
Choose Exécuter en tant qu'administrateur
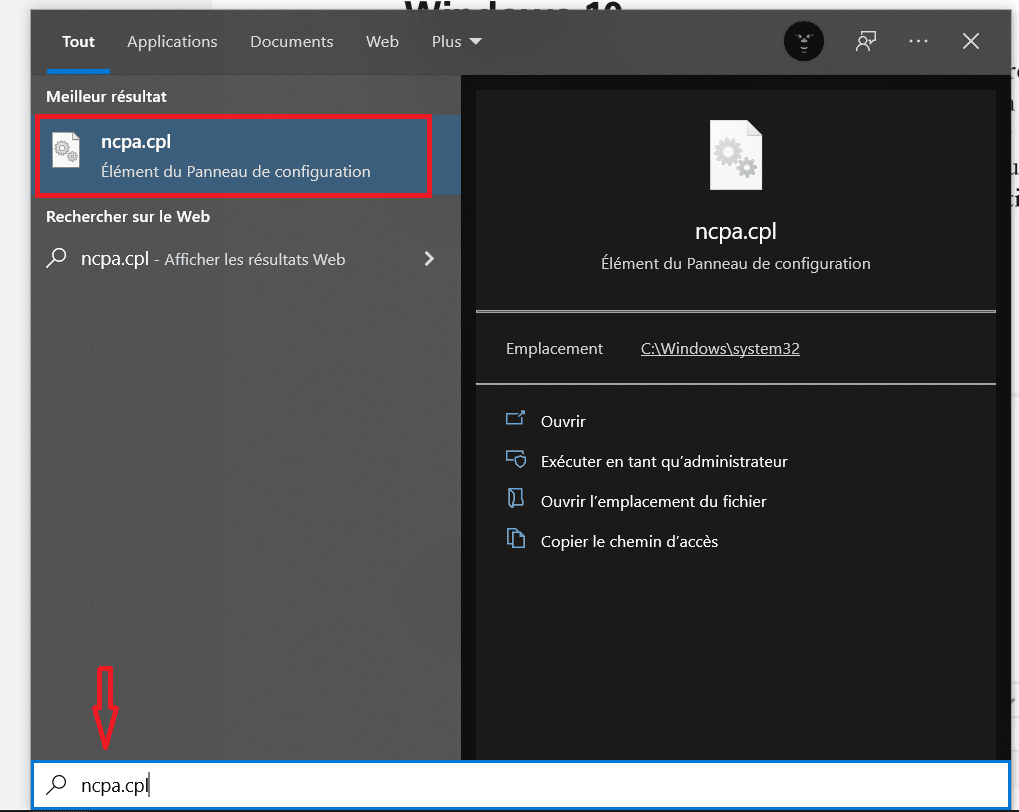point(664,462)
